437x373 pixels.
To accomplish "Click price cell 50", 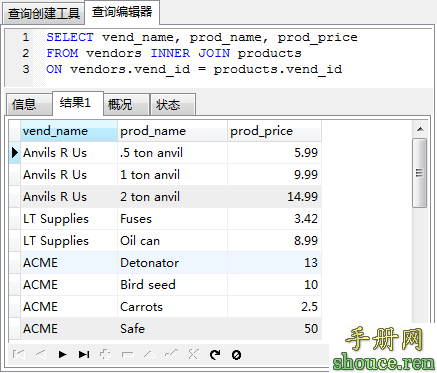I will coord(274,329).
